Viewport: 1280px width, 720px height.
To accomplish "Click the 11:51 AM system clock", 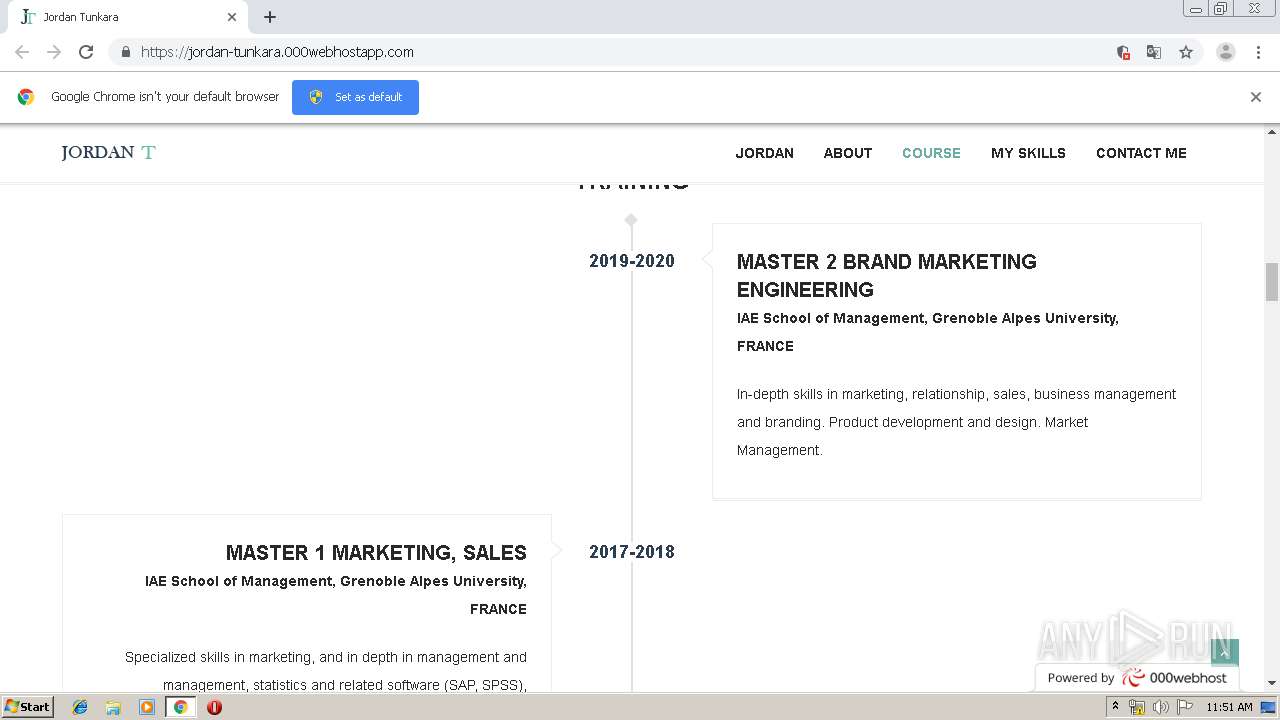I will (1229, 707).
